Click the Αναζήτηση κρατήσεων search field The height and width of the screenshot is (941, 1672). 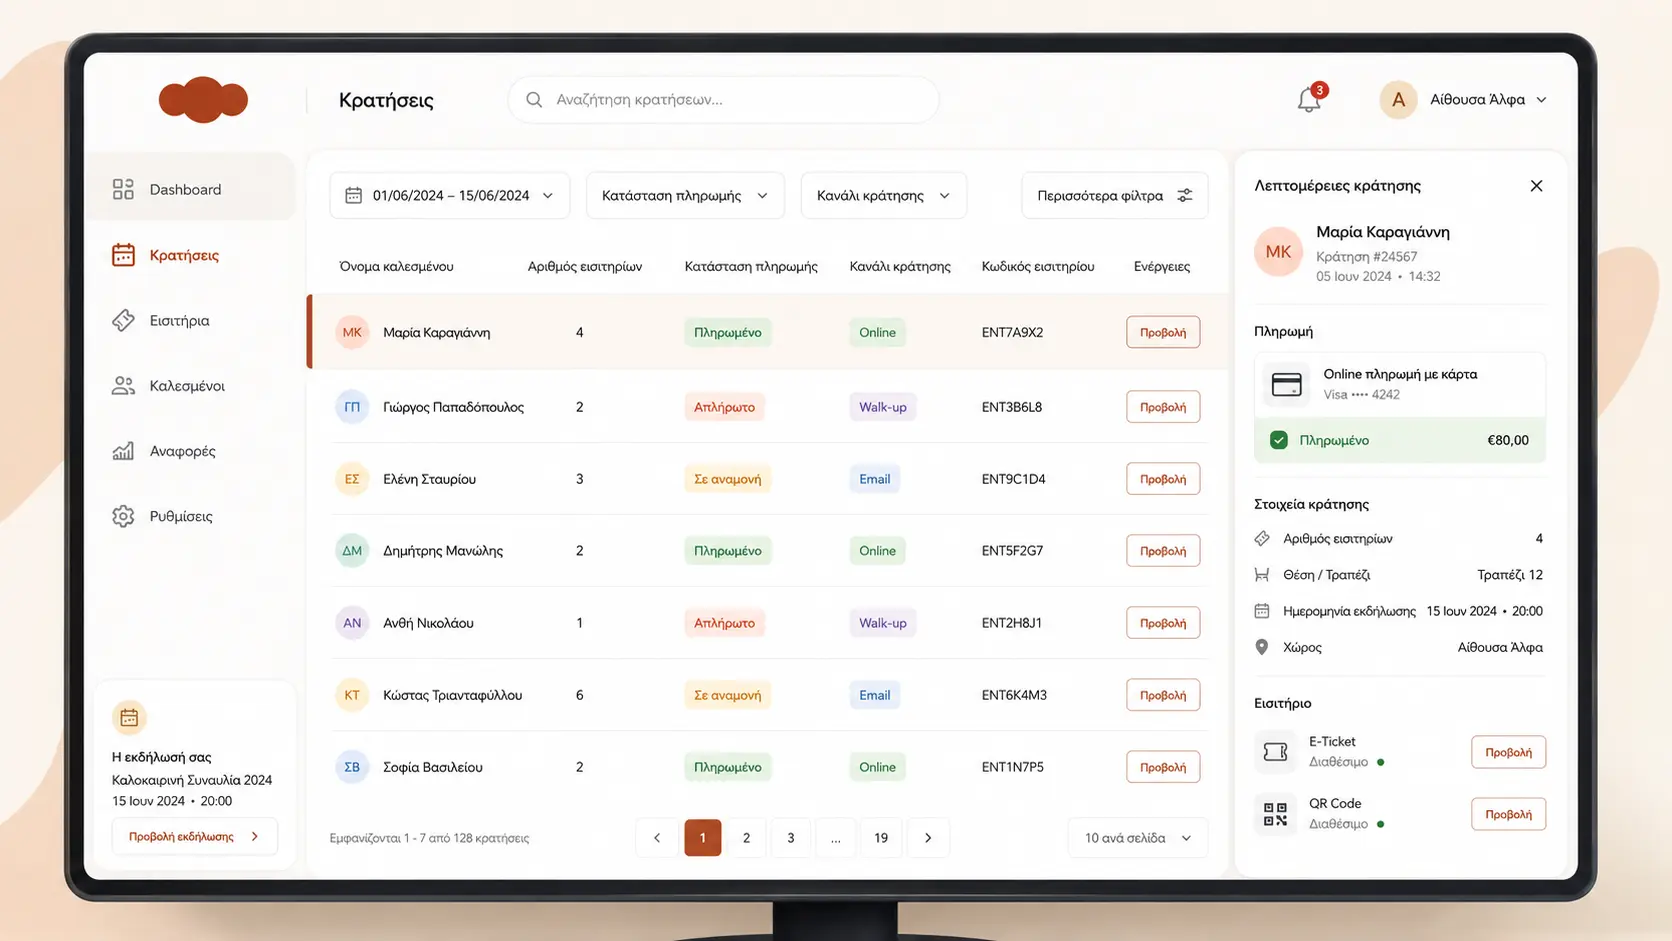pos(723,100)
